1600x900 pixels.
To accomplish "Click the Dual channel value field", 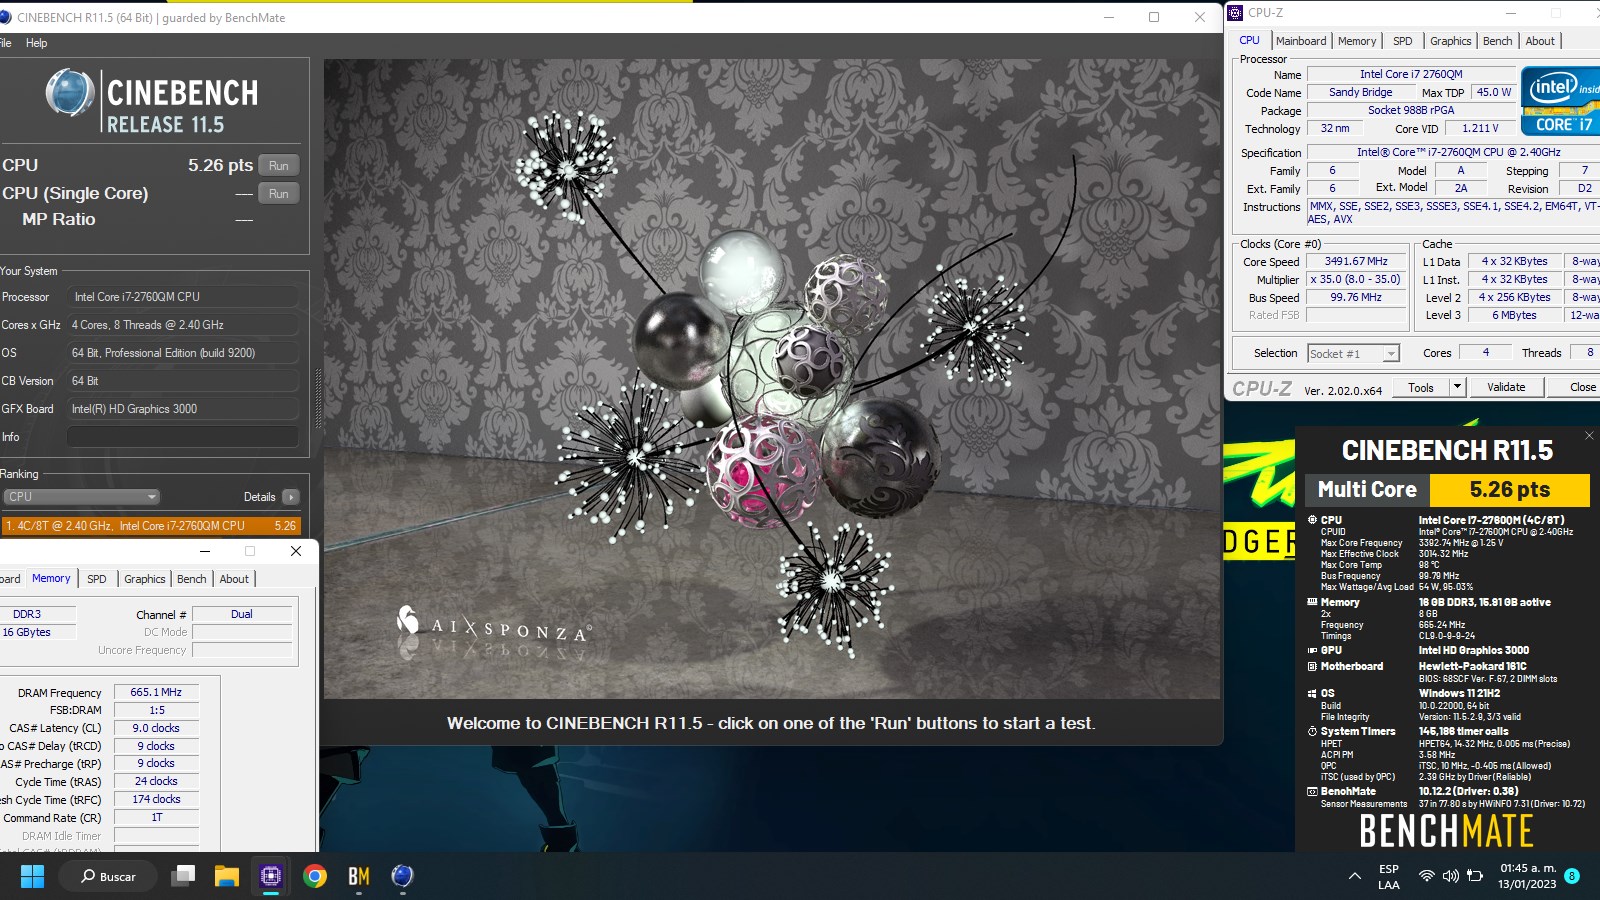I will (242, 614).
